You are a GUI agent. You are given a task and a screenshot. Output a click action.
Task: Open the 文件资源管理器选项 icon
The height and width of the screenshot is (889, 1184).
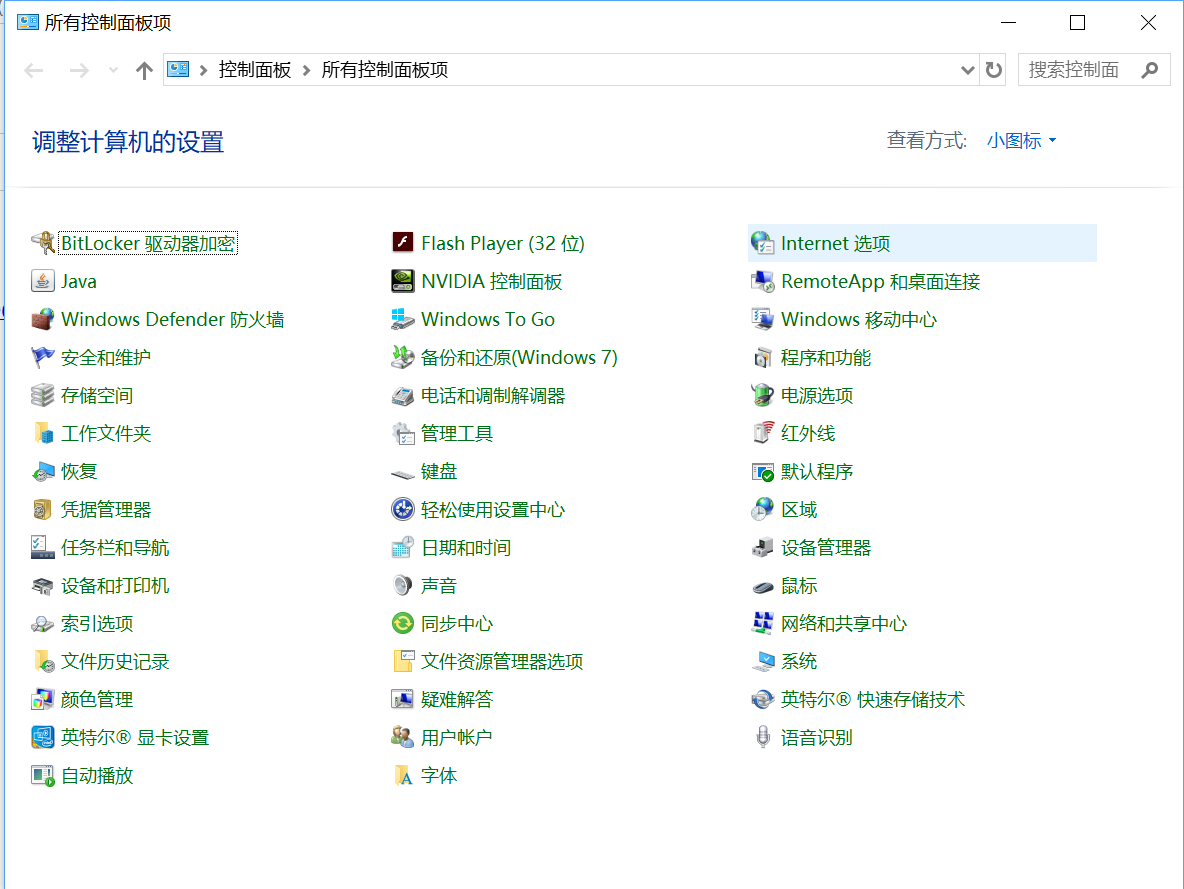coord(402,661)
